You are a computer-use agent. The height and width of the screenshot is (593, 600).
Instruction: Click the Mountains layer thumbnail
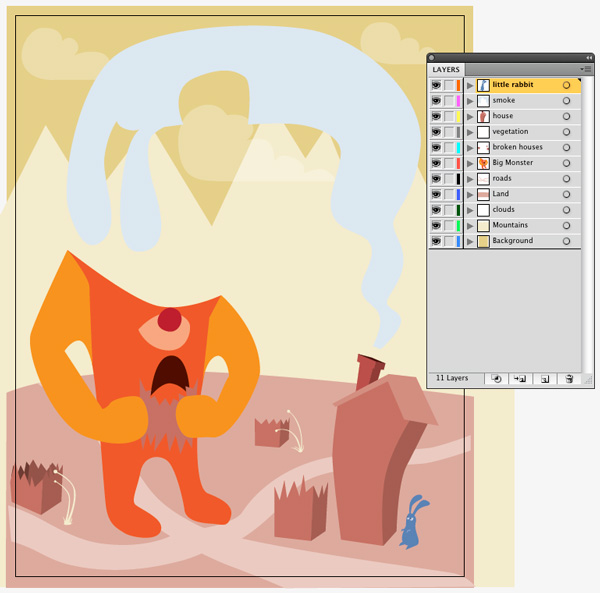tap(483, 226)
